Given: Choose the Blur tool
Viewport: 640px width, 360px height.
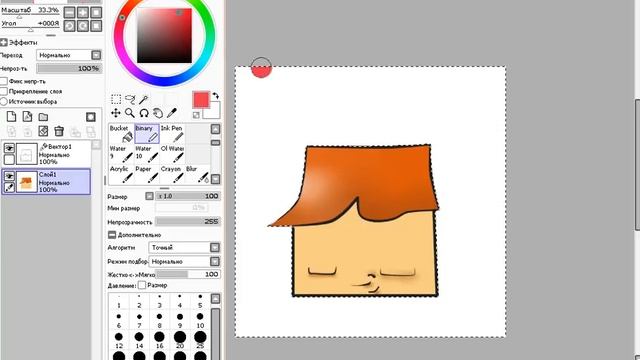Looking at the screenshot, I should [x=198, y=174].
